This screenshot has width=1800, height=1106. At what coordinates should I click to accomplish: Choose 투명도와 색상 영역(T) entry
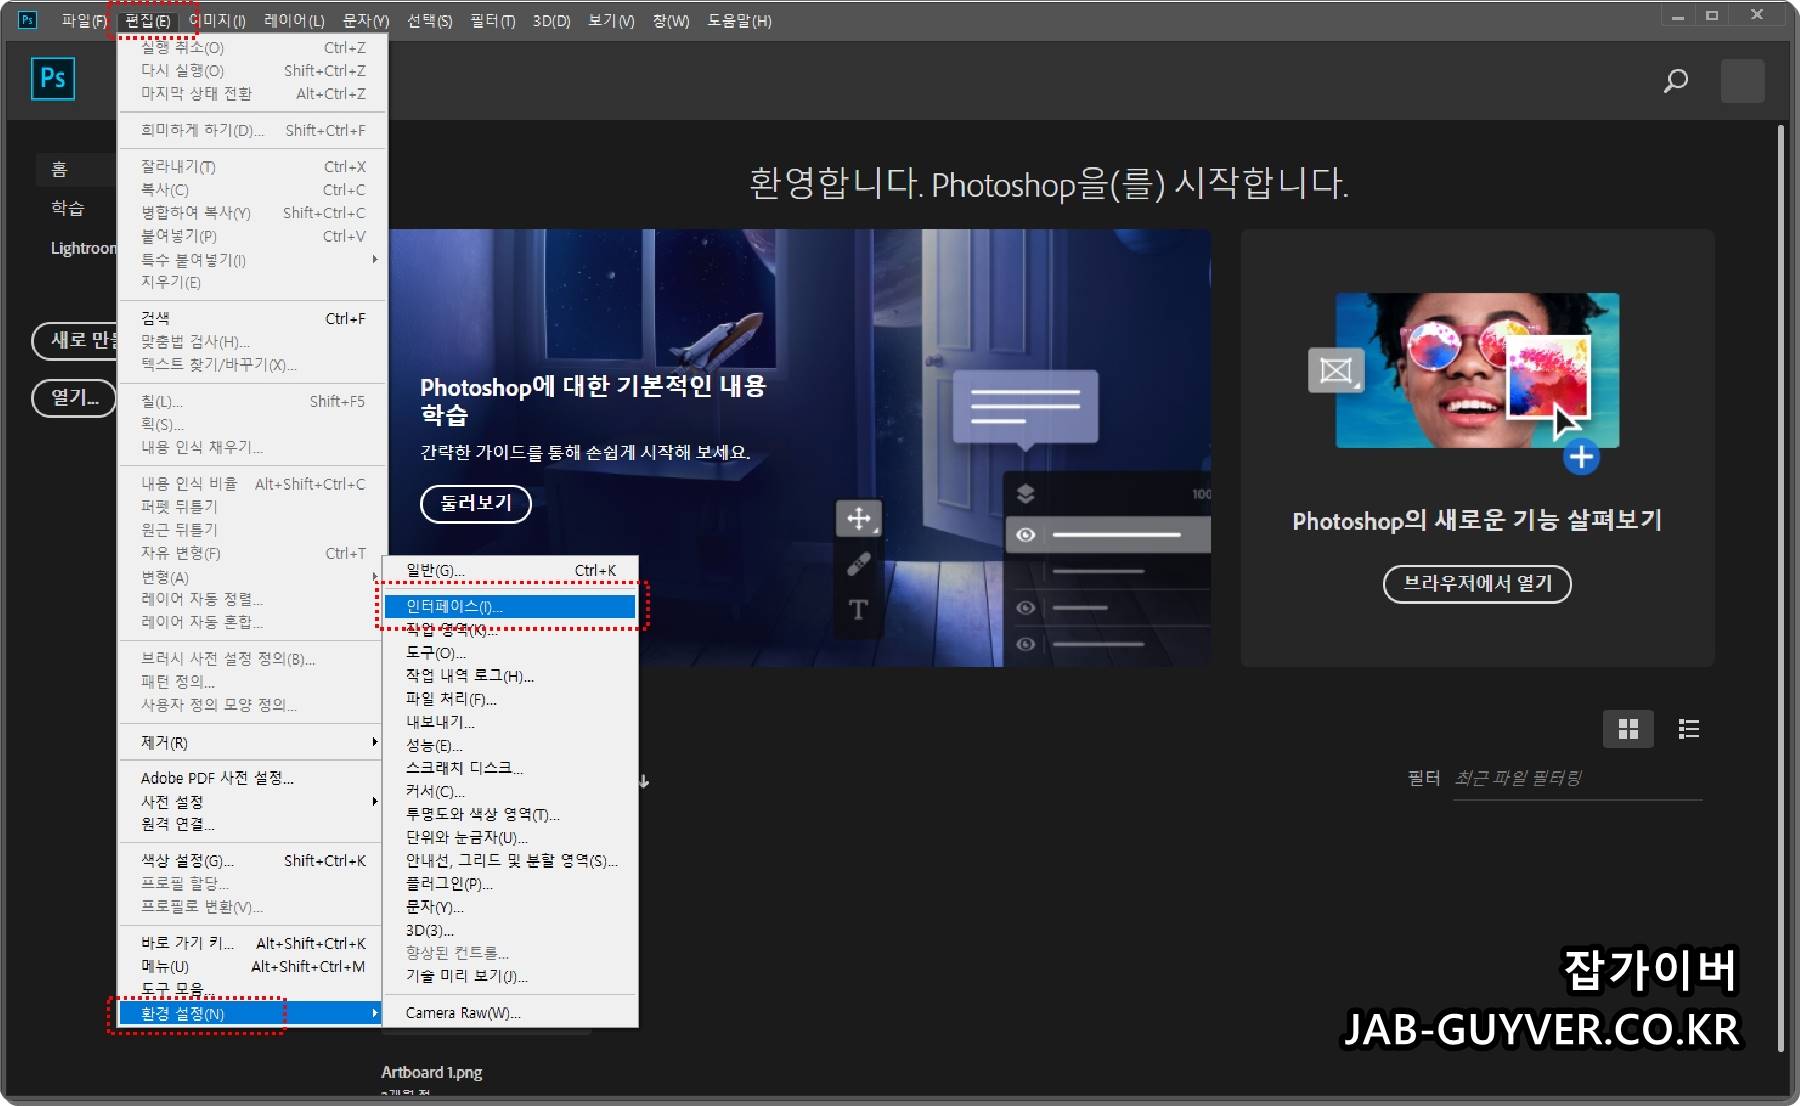pyautogui.click(x=510, y=814)
